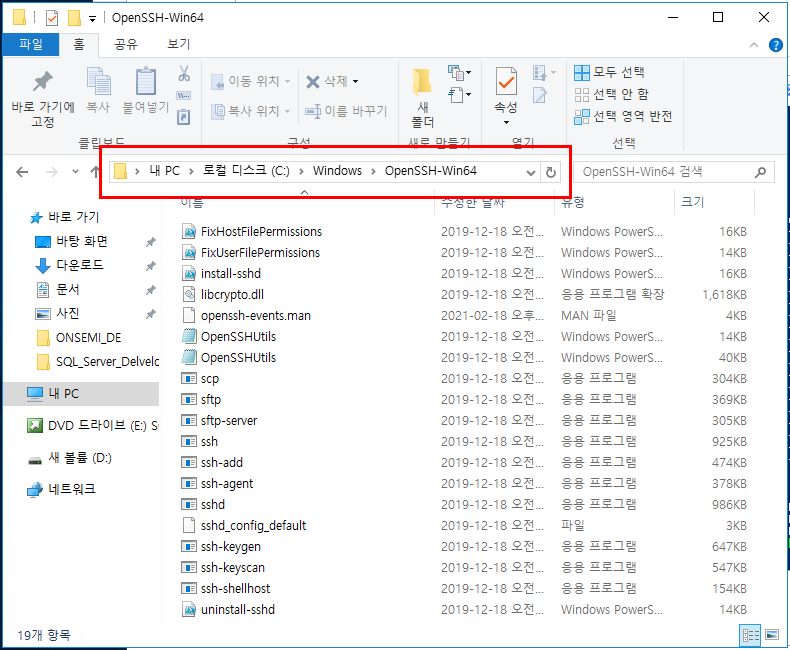This screenshot has width=790, height=650.
Task: Click new folder icon in title bar quick access
Action: (75, 18)
